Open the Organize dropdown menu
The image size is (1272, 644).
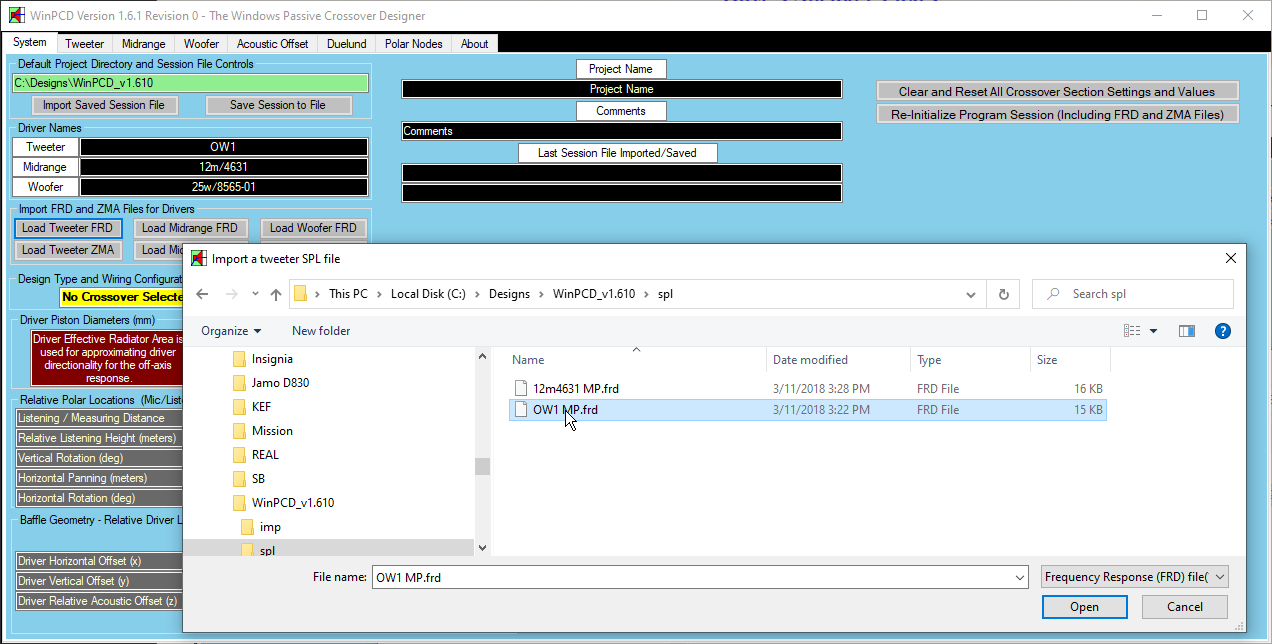pos(230,331)
